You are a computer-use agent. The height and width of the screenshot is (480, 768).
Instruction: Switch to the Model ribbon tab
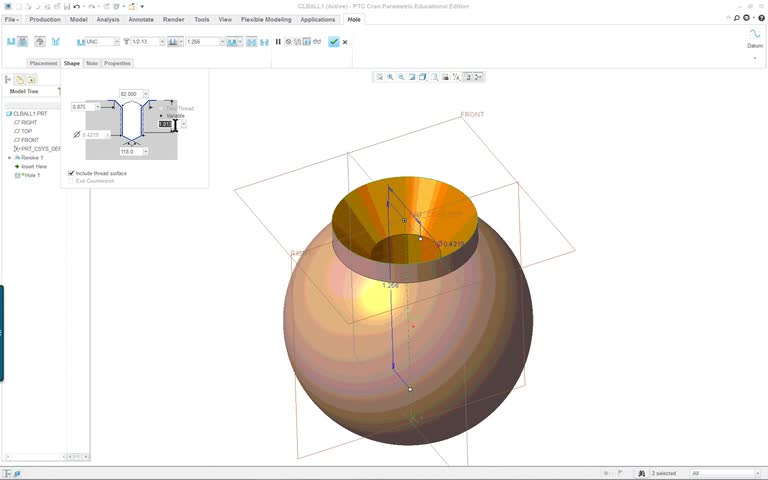pos(78,20)
